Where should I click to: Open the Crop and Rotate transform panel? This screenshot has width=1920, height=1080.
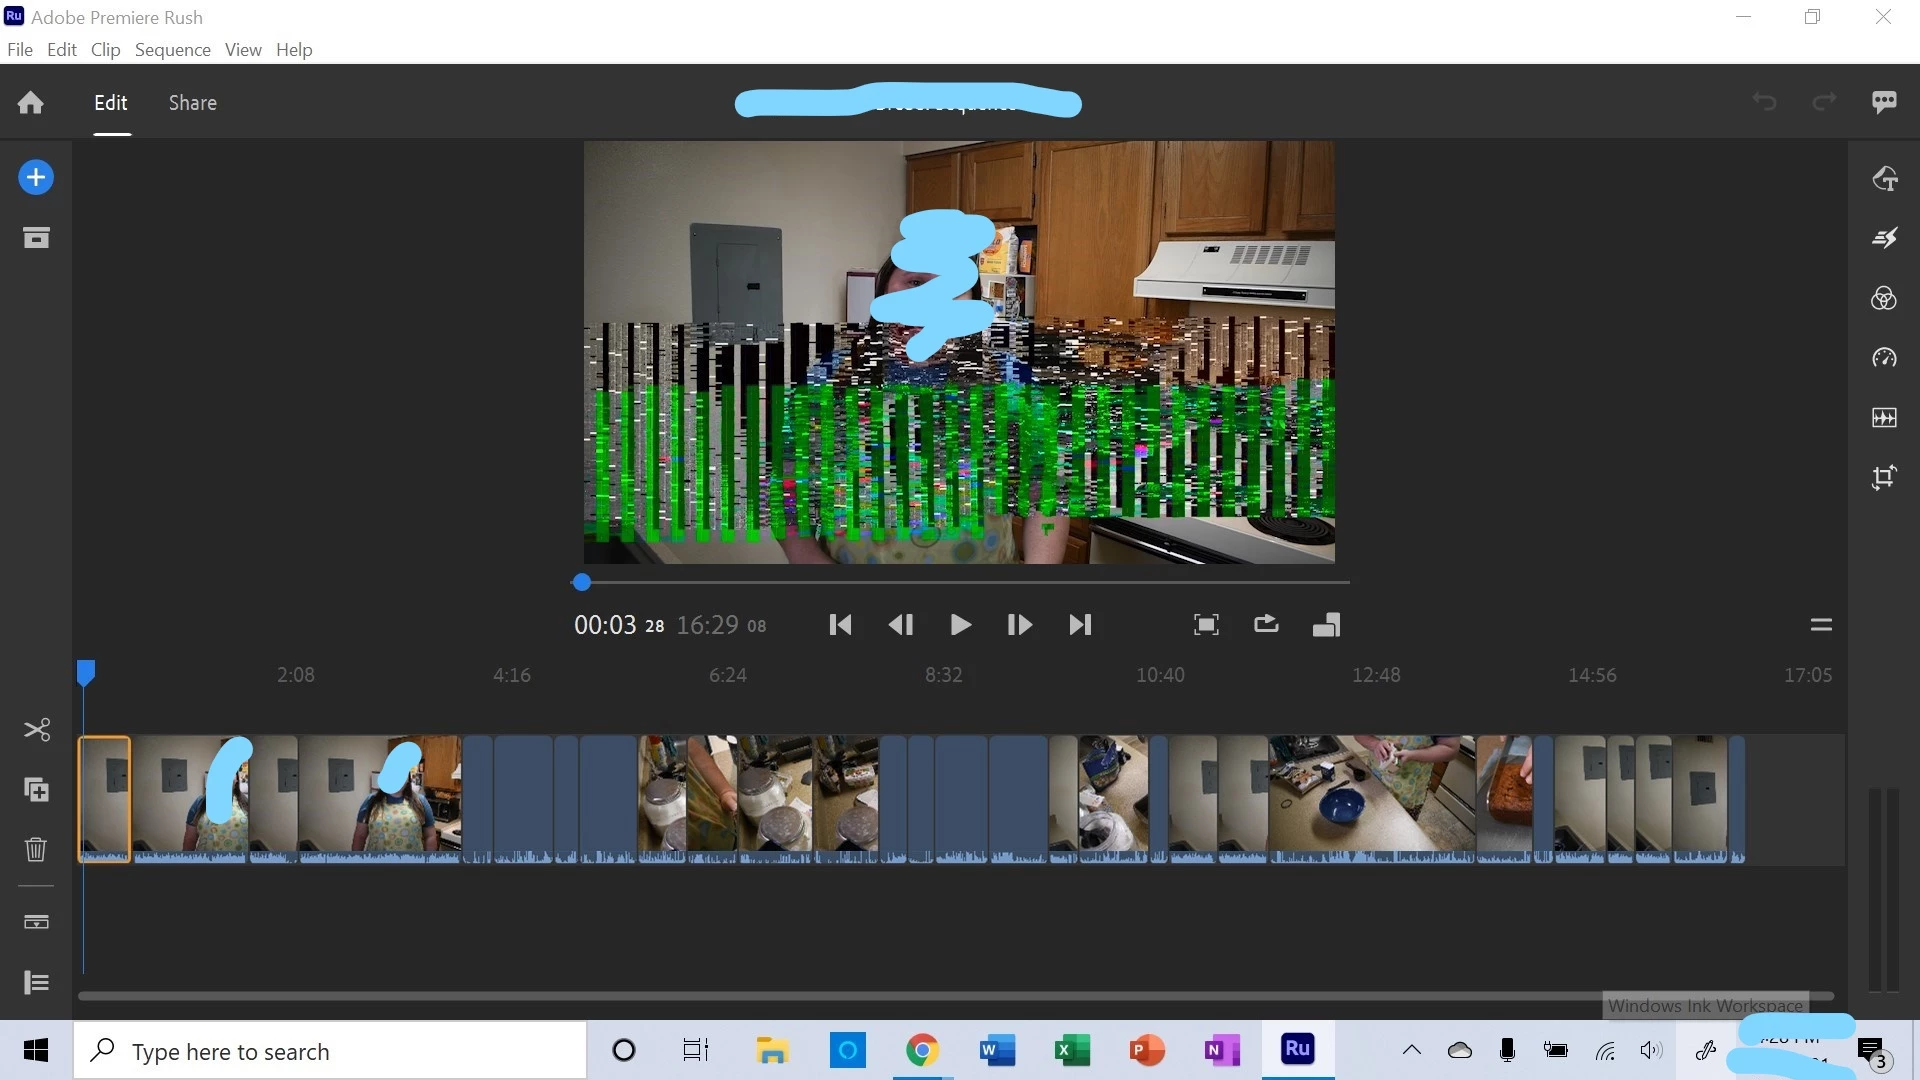[1884, 478]
